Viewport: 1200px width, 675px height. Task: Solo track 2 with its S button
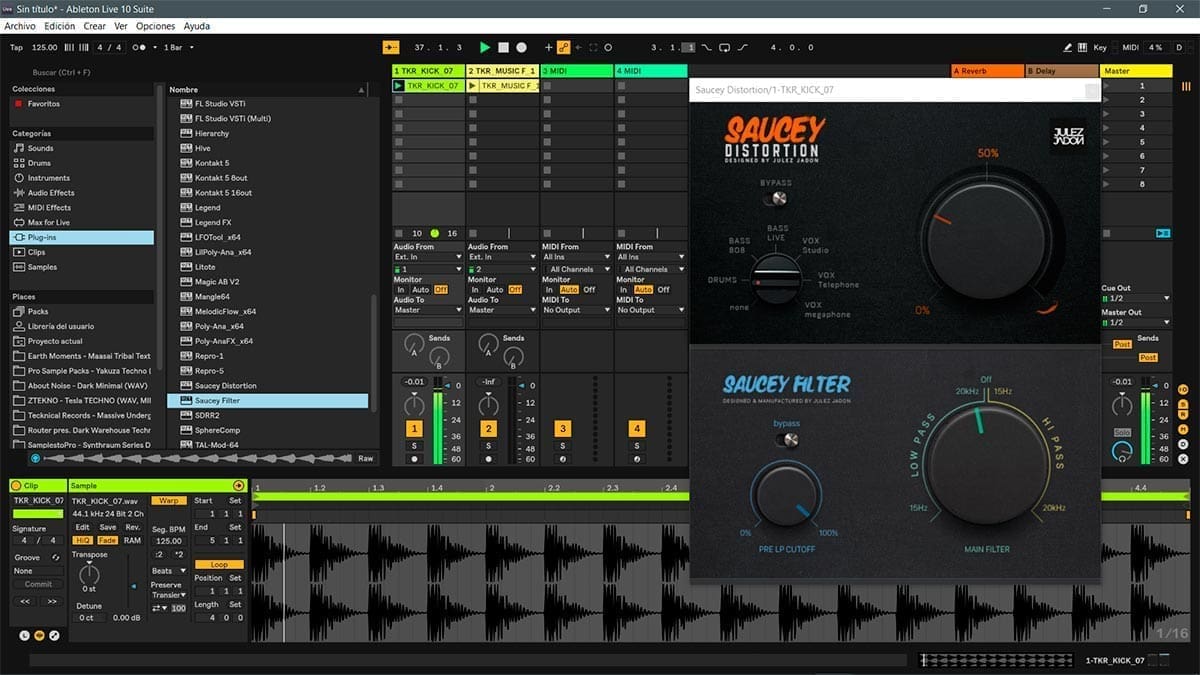coord(488,445)
